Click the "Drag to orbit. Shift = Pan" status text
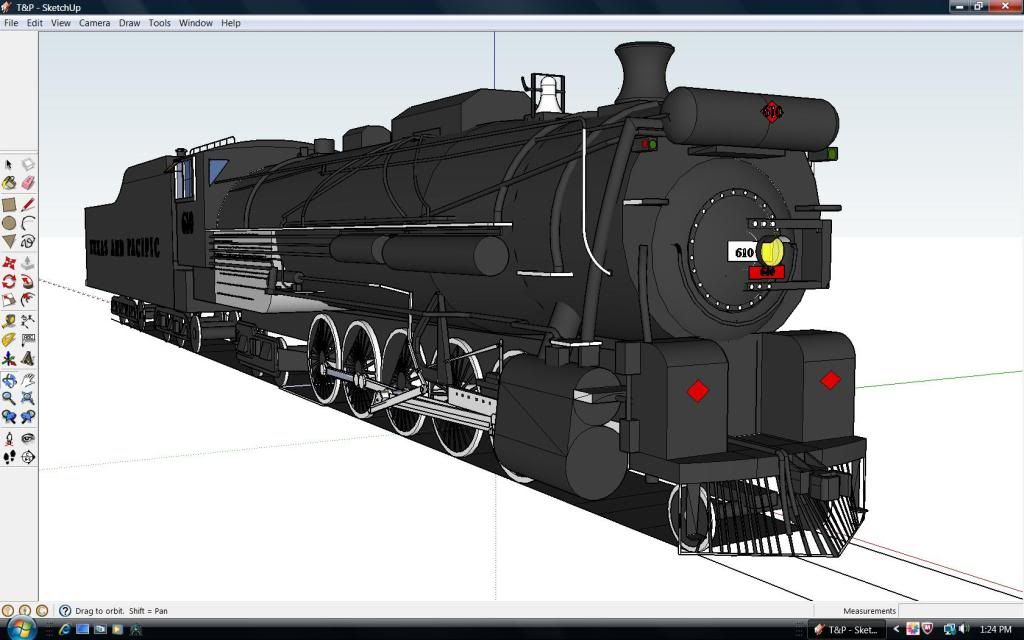The image size is (1024, 640). 121,611
